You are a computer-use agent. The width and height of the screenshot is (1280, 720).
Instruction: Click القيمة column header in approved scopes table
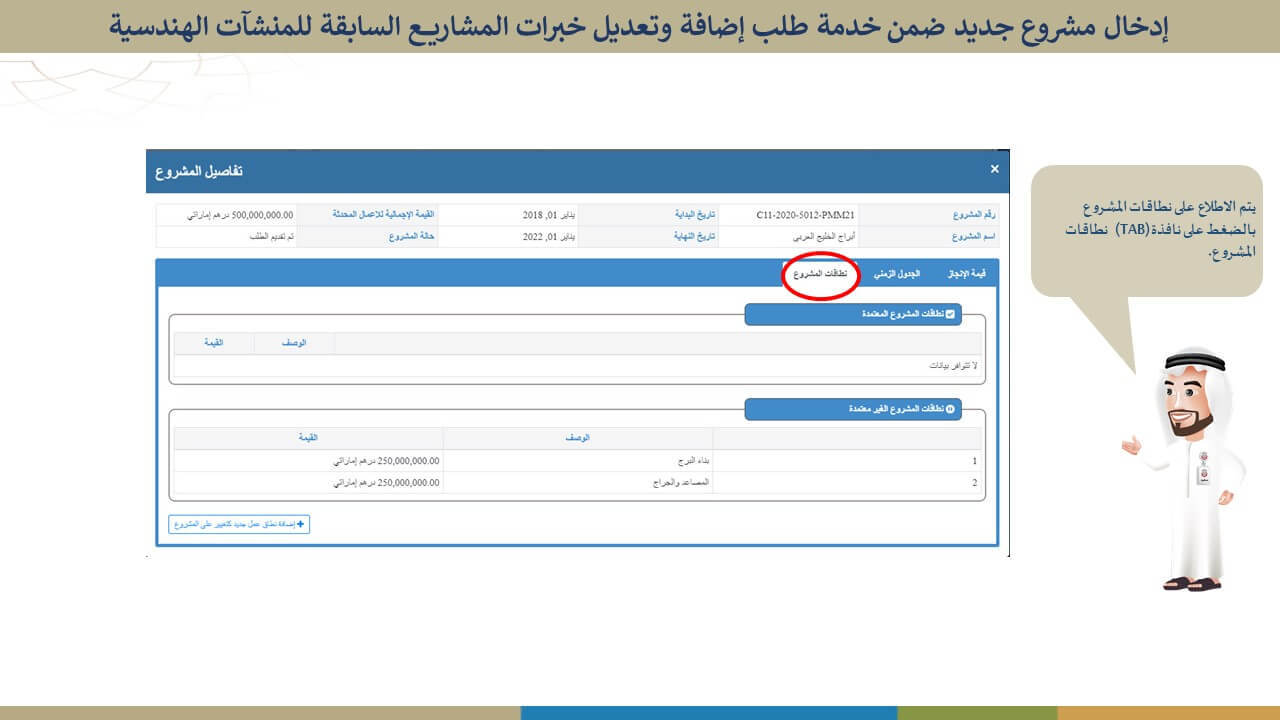click(x=214, y=343)
